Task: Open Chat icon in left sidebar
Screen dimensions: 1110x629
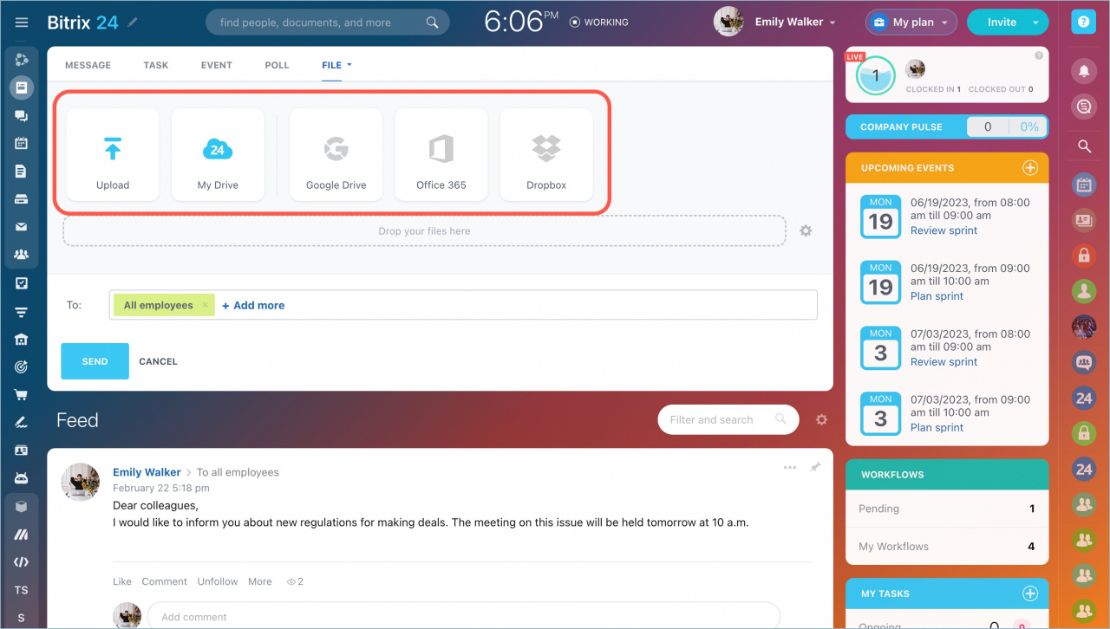Action: point(21,115)
